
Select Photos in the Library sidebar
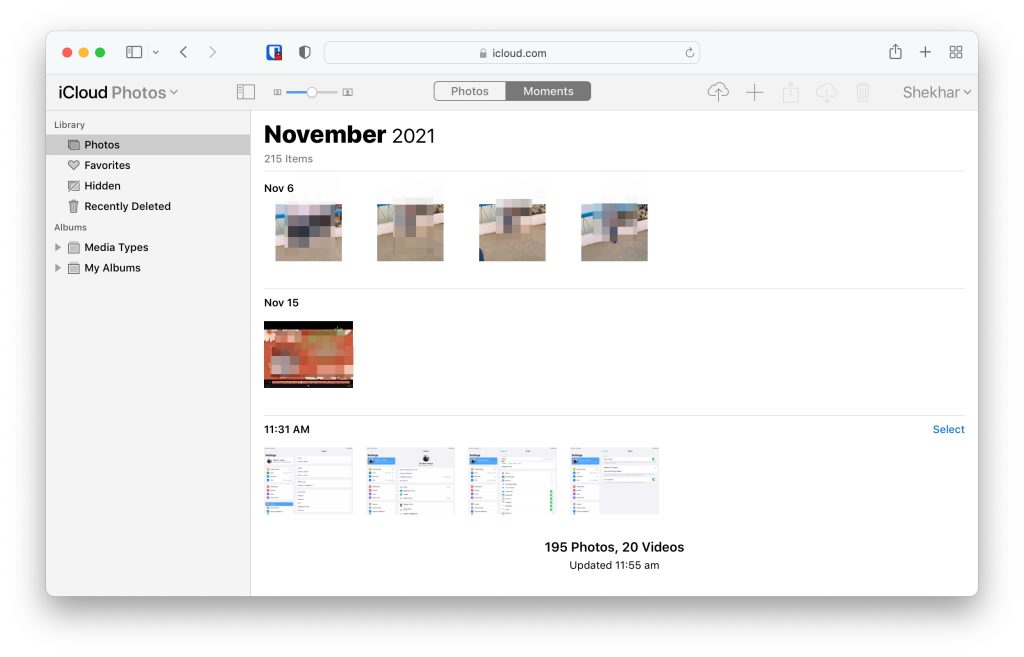click(x=148, y=144)
